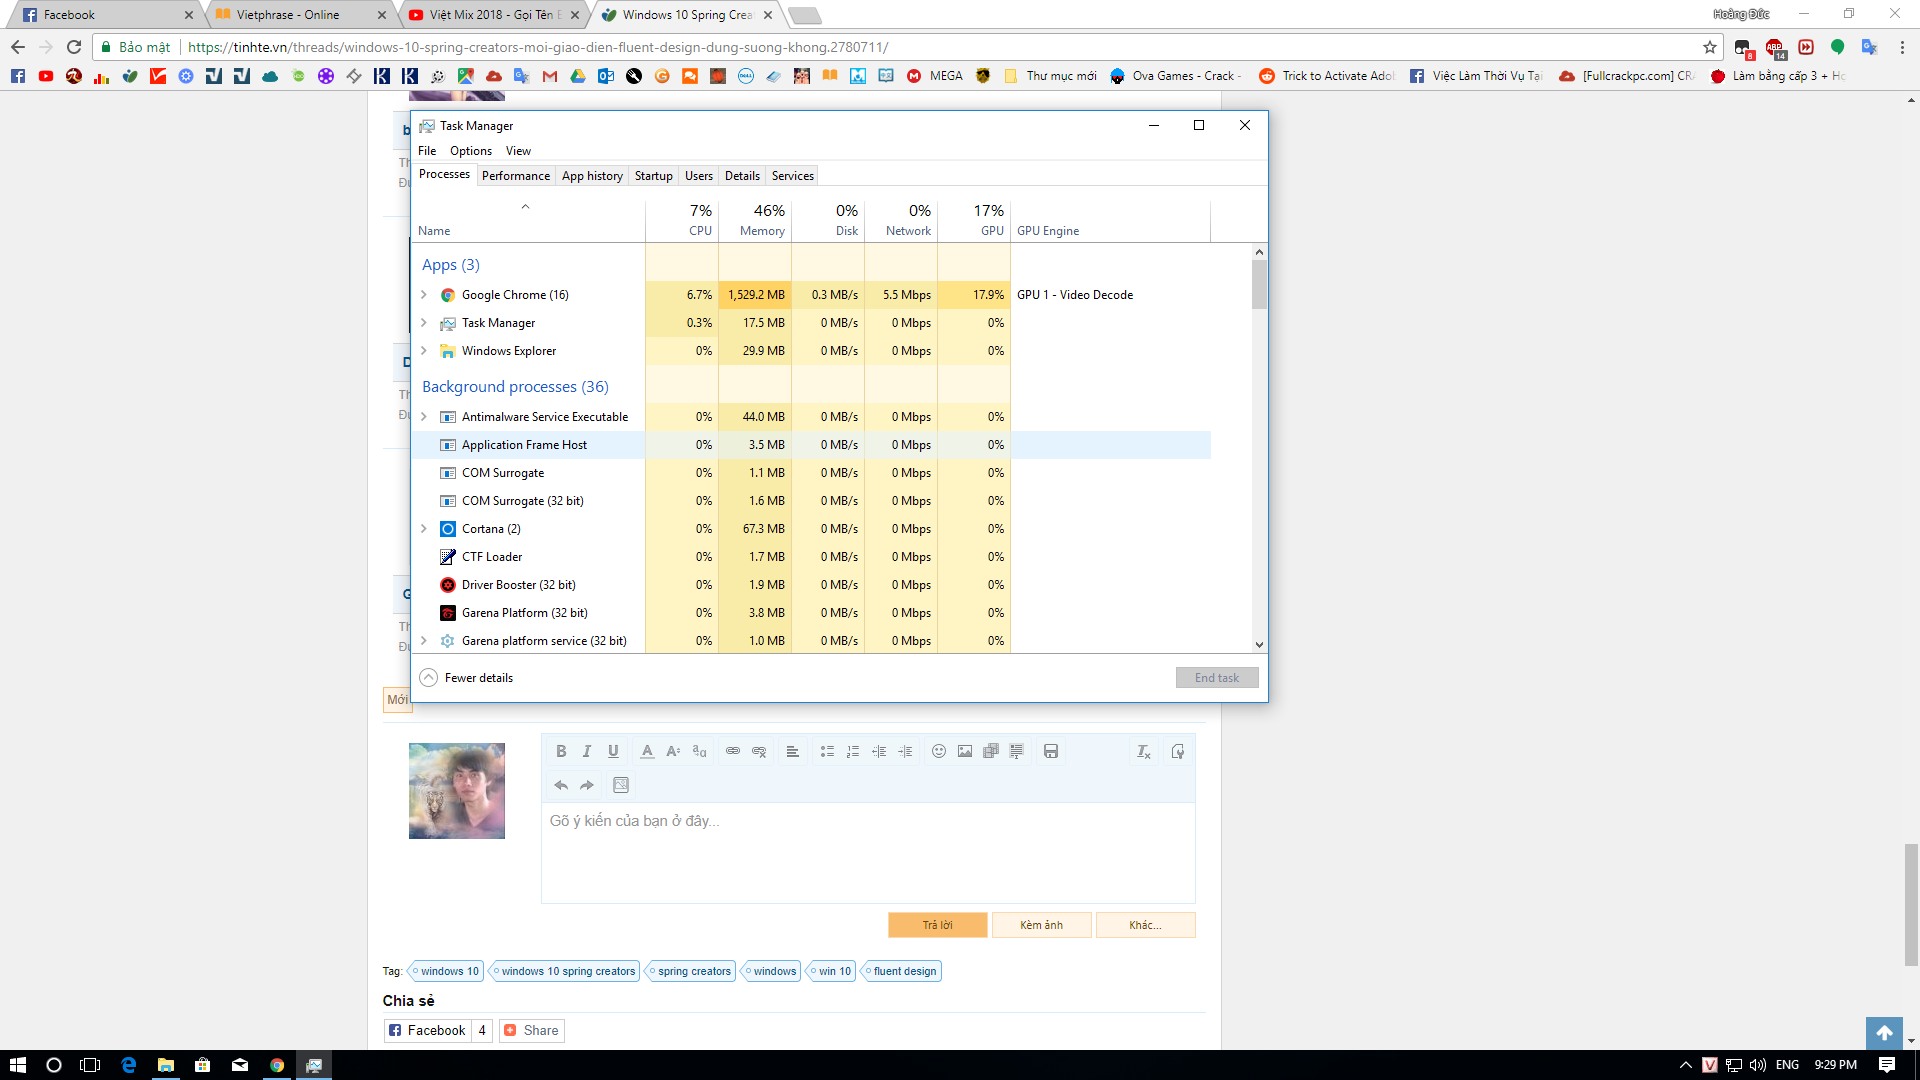The image size is (1920, 1080).
Task: Click the outdent icon in the editor
Action: click(x=879, y=751)
